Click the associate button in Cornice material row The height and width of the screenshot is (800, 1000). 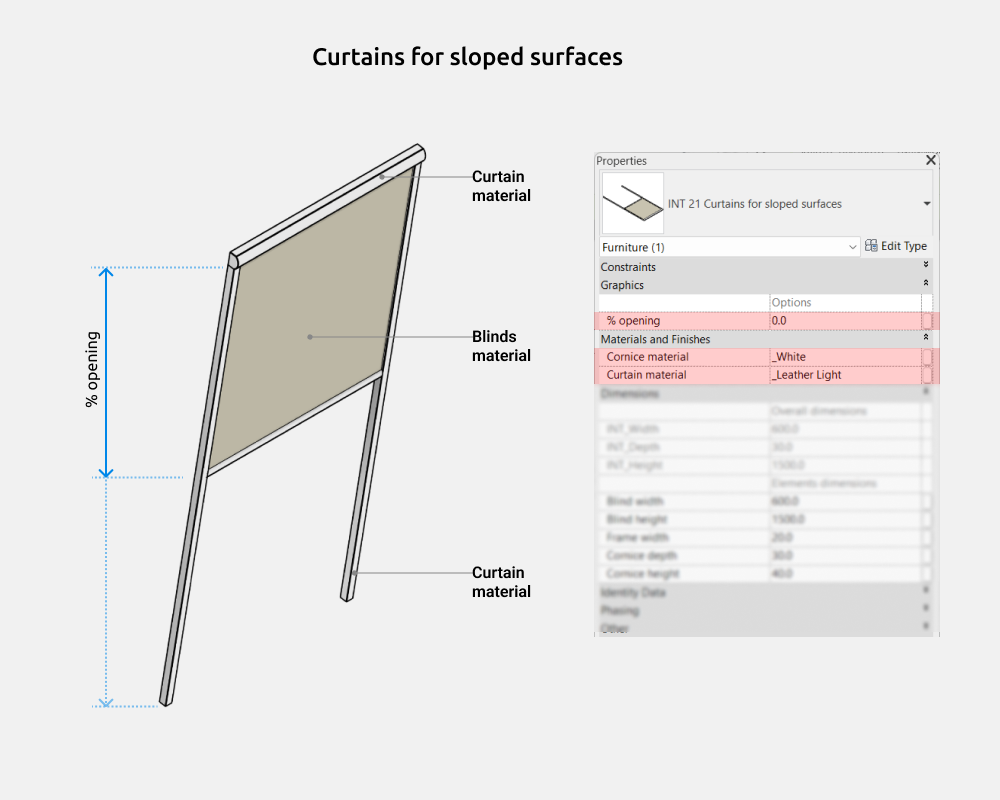(x=927, y=357)
